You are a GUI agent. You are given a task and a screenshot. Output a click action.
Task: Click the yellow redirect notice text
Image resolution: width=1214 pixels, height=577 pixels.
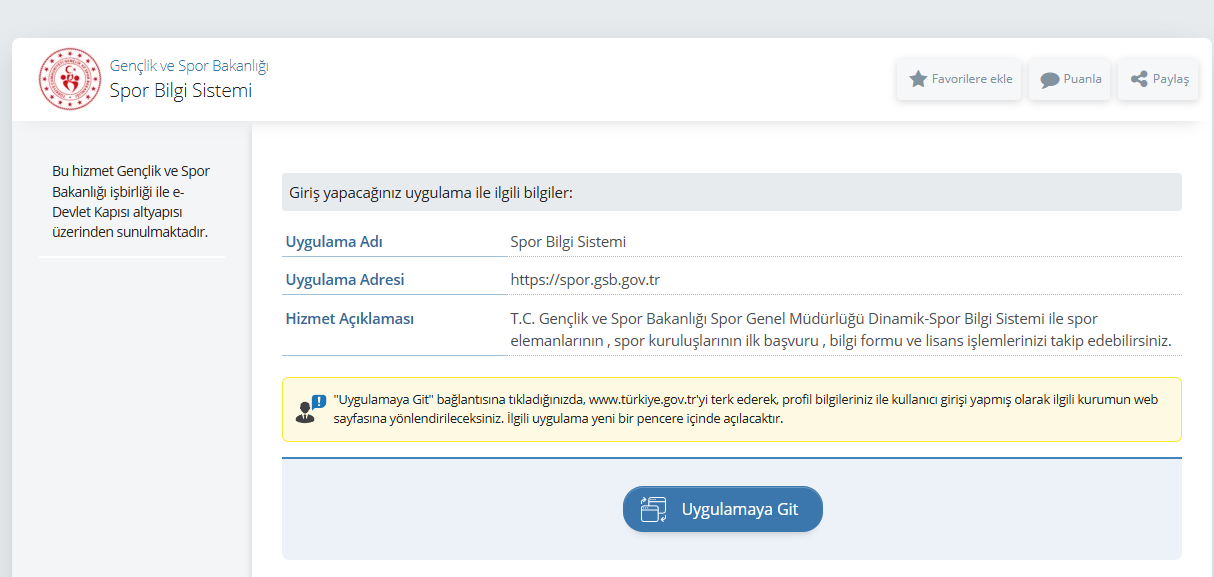(745, 409)
